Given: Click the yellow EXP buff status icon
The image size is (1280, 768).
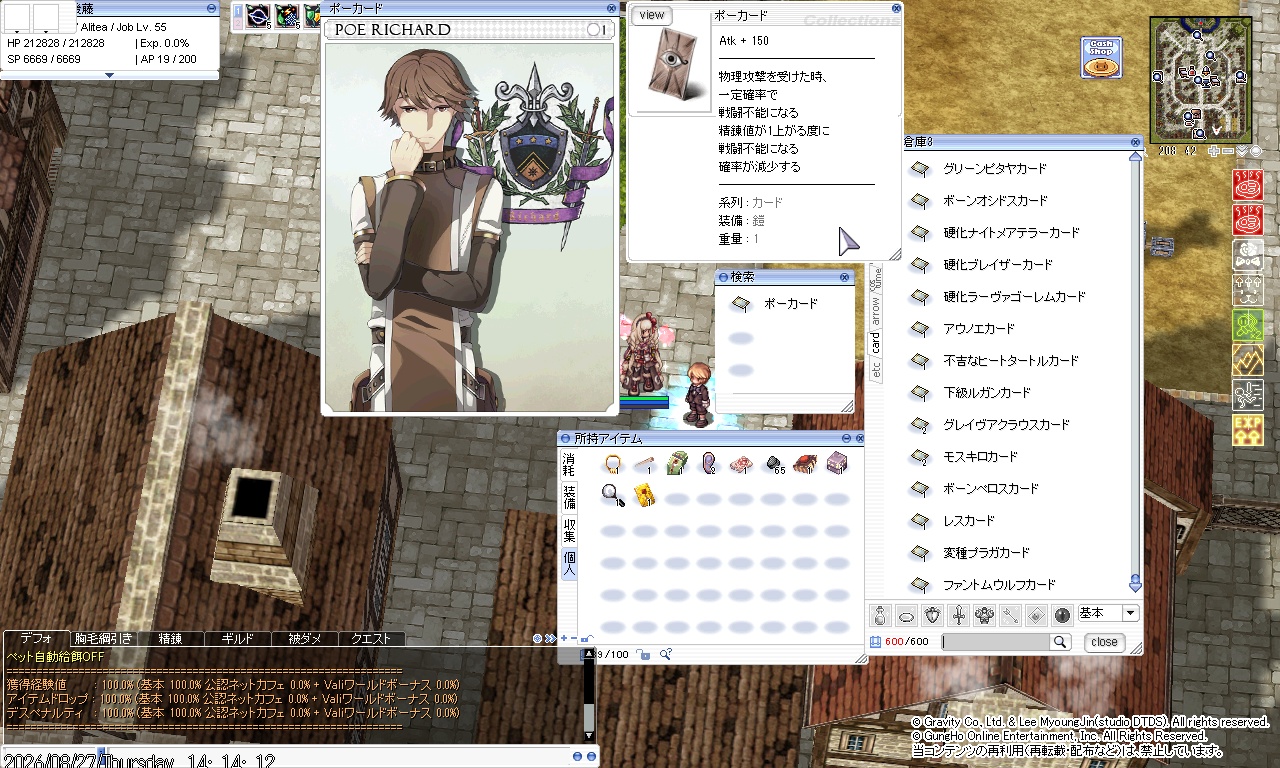Looking at the screenshot, I should click(x=1248, y=431).
